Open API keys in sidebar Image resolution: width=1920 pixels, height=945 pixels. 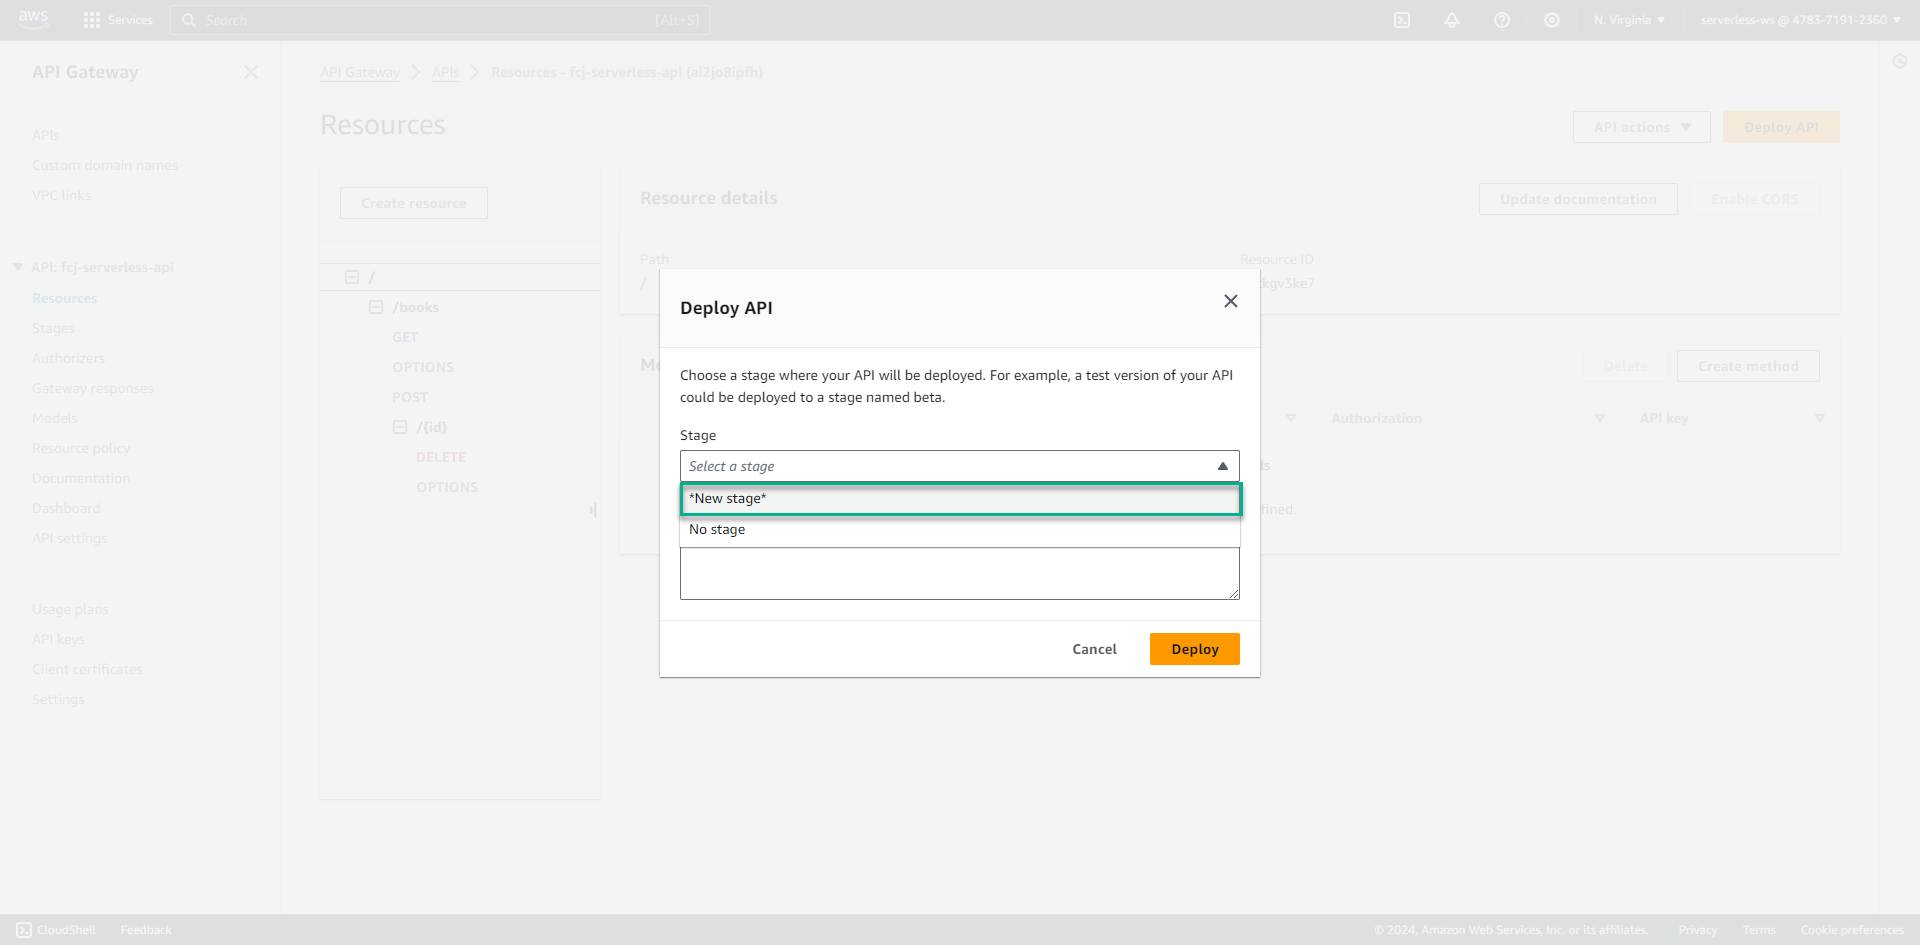pos(58,639)
